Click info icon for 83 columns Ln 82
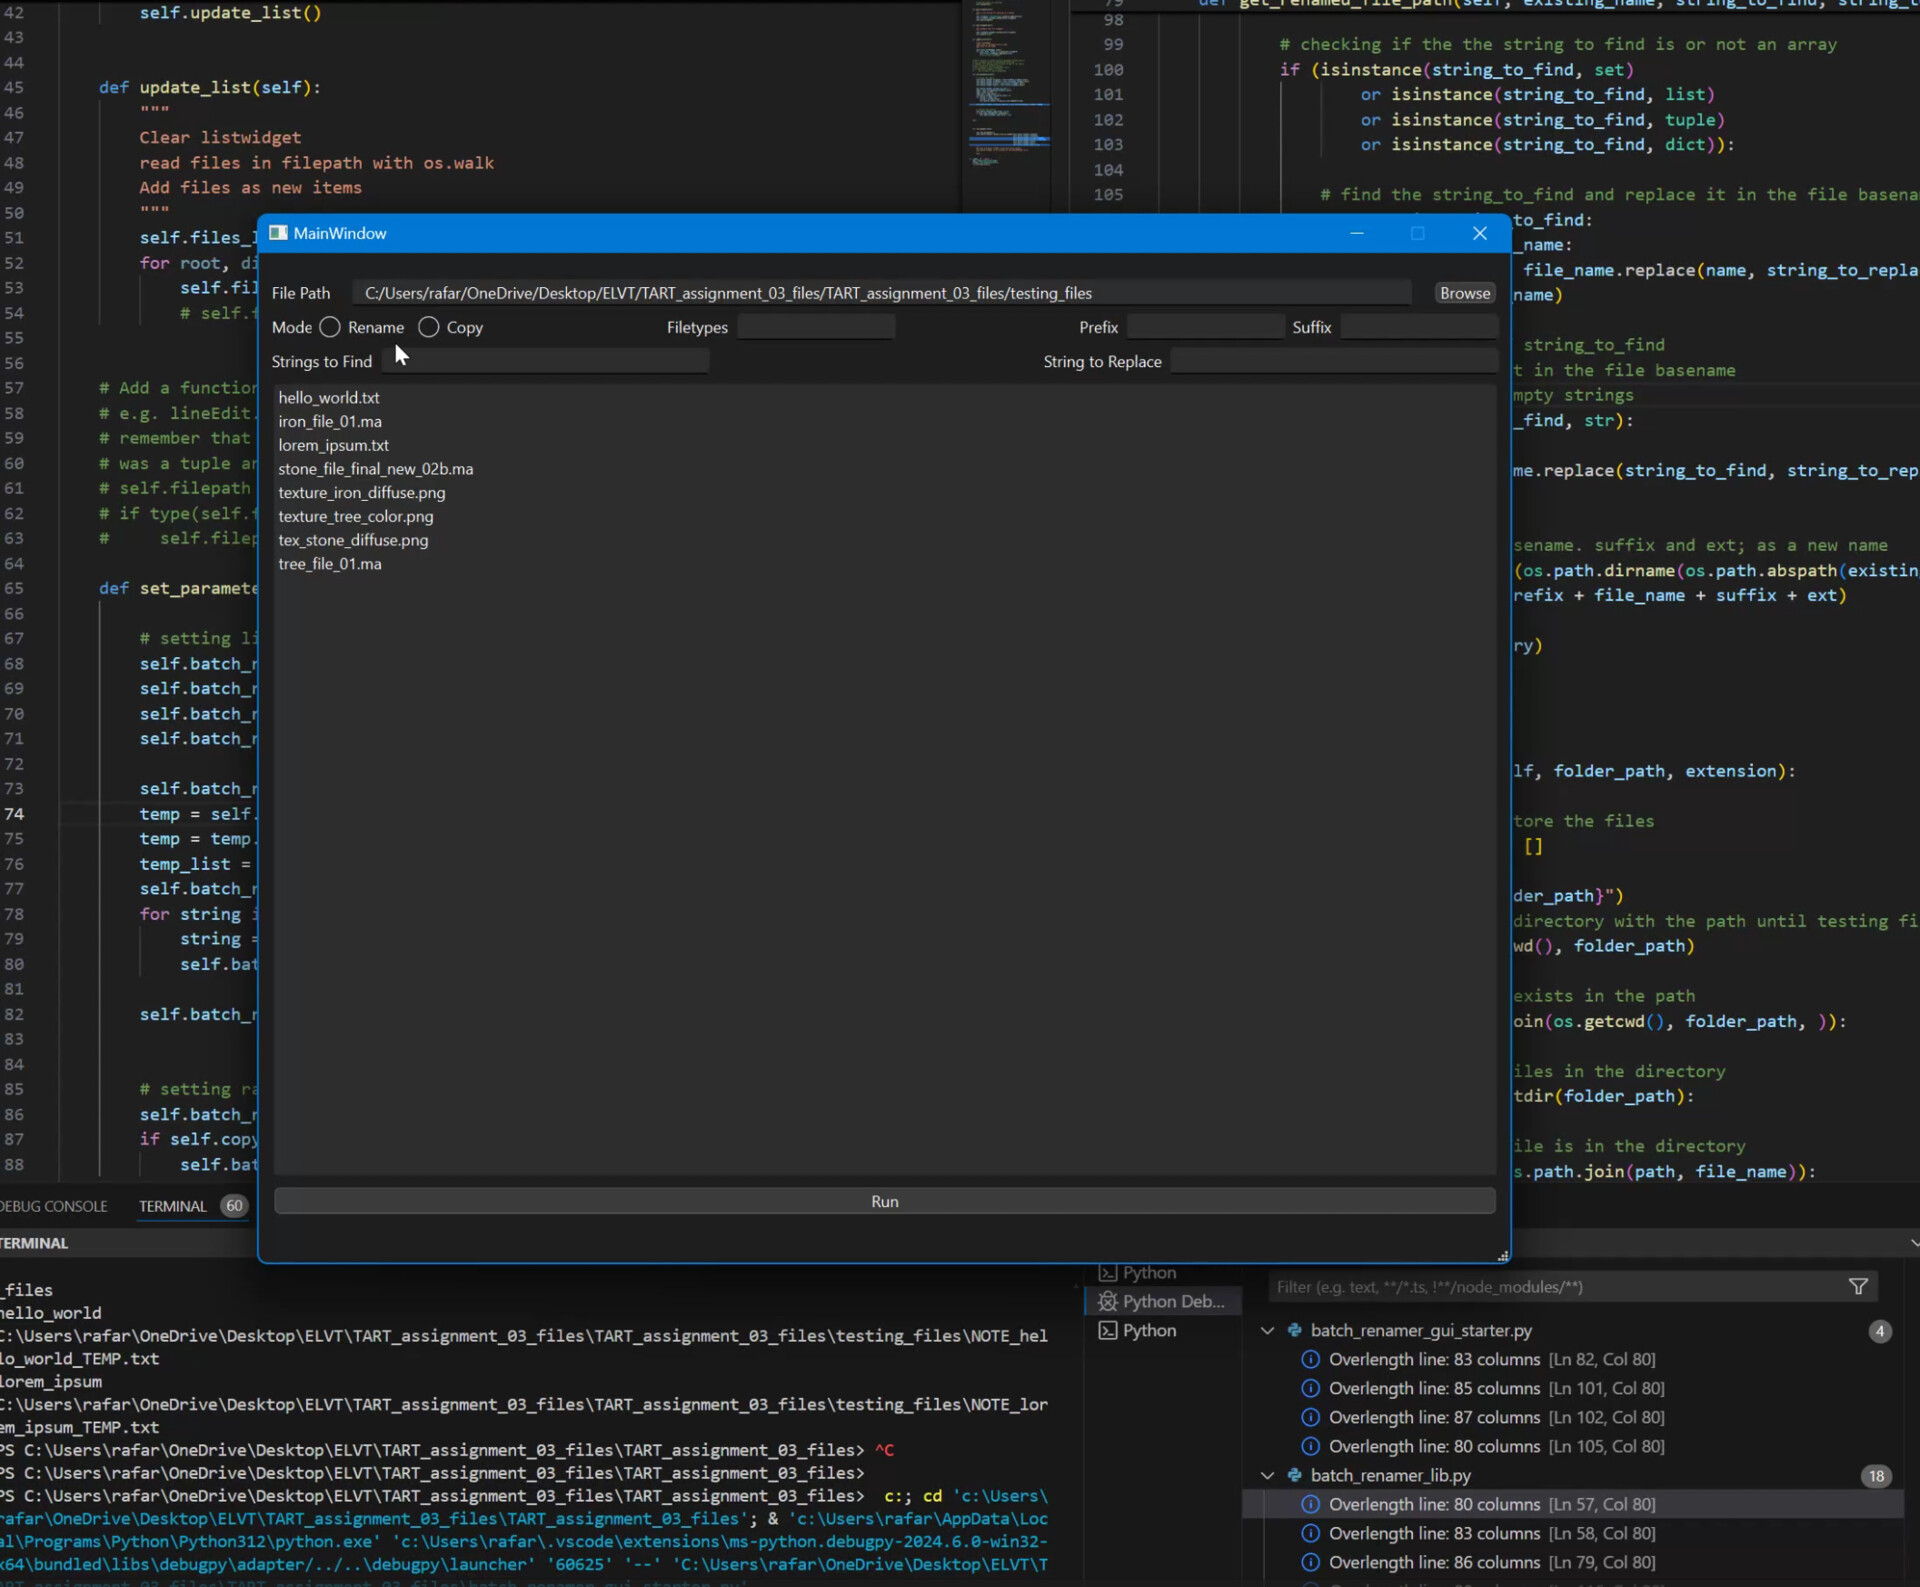Viewport: 1920px width, 1587px height. [1309, 1359]
